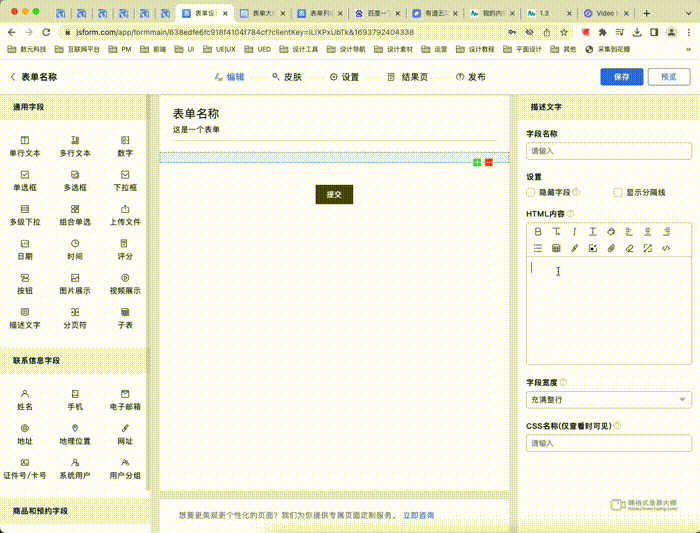Click the 字段名称 input field
This screenshot has height=533, width=700.
tap(609, 151)
